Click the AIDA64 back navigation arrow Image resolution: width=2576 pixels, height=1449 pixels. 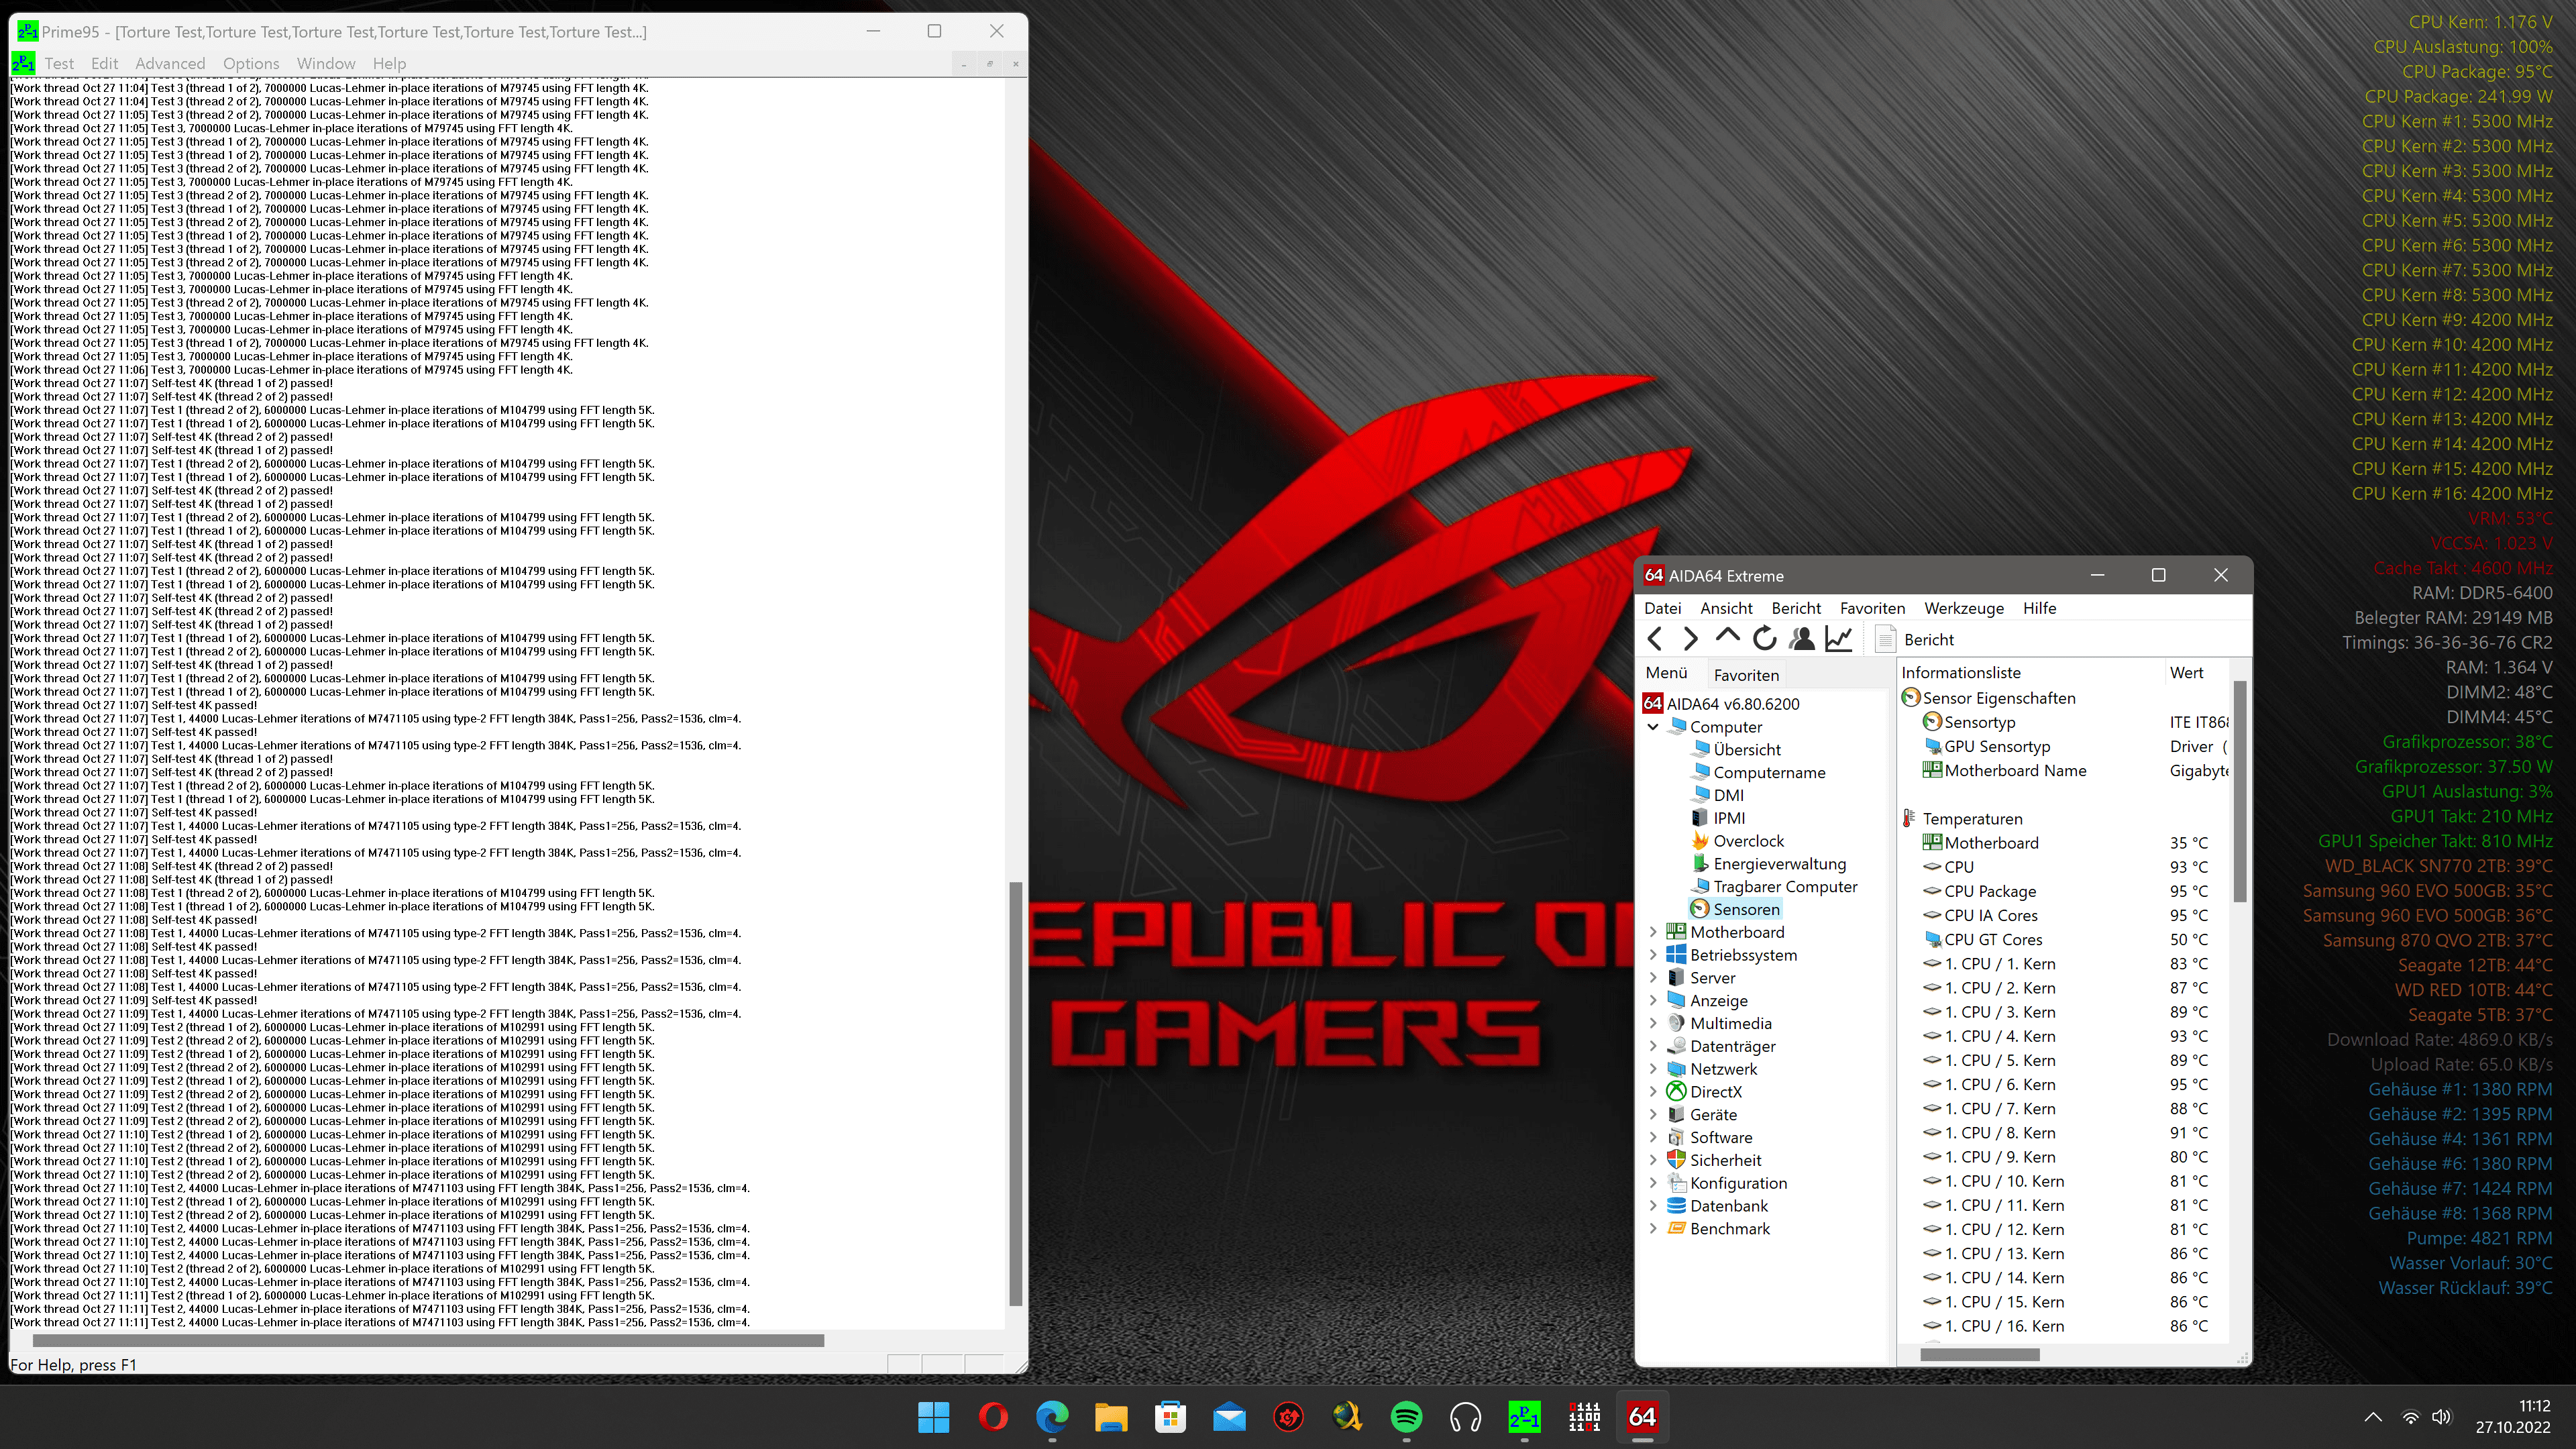tap(1655, 639)
